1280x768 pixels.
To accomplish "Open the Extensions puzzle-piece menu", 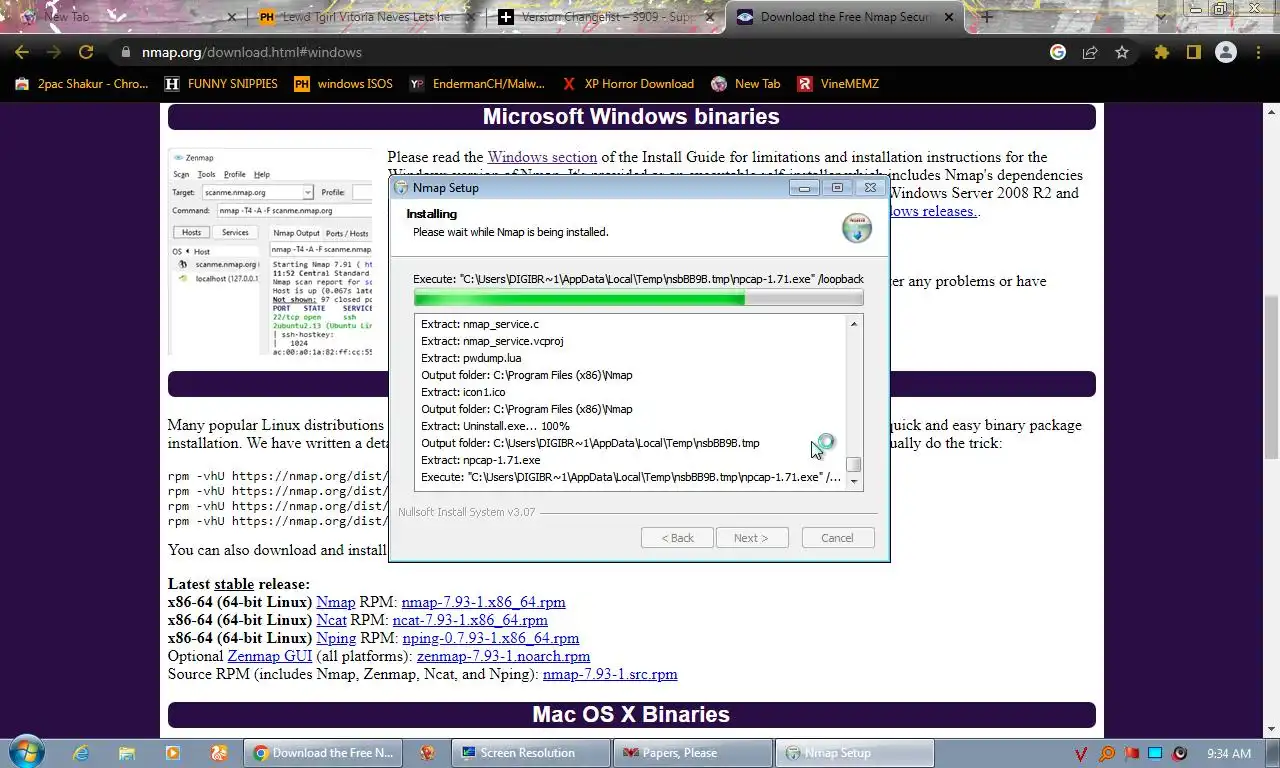I will (x=1161, y=52).
